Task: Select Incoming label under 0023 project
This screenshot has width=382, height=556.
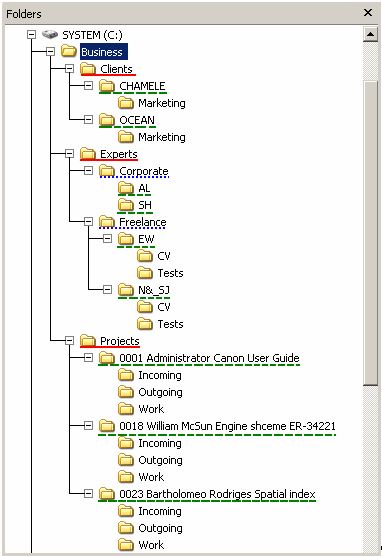Action: (160, 511)
